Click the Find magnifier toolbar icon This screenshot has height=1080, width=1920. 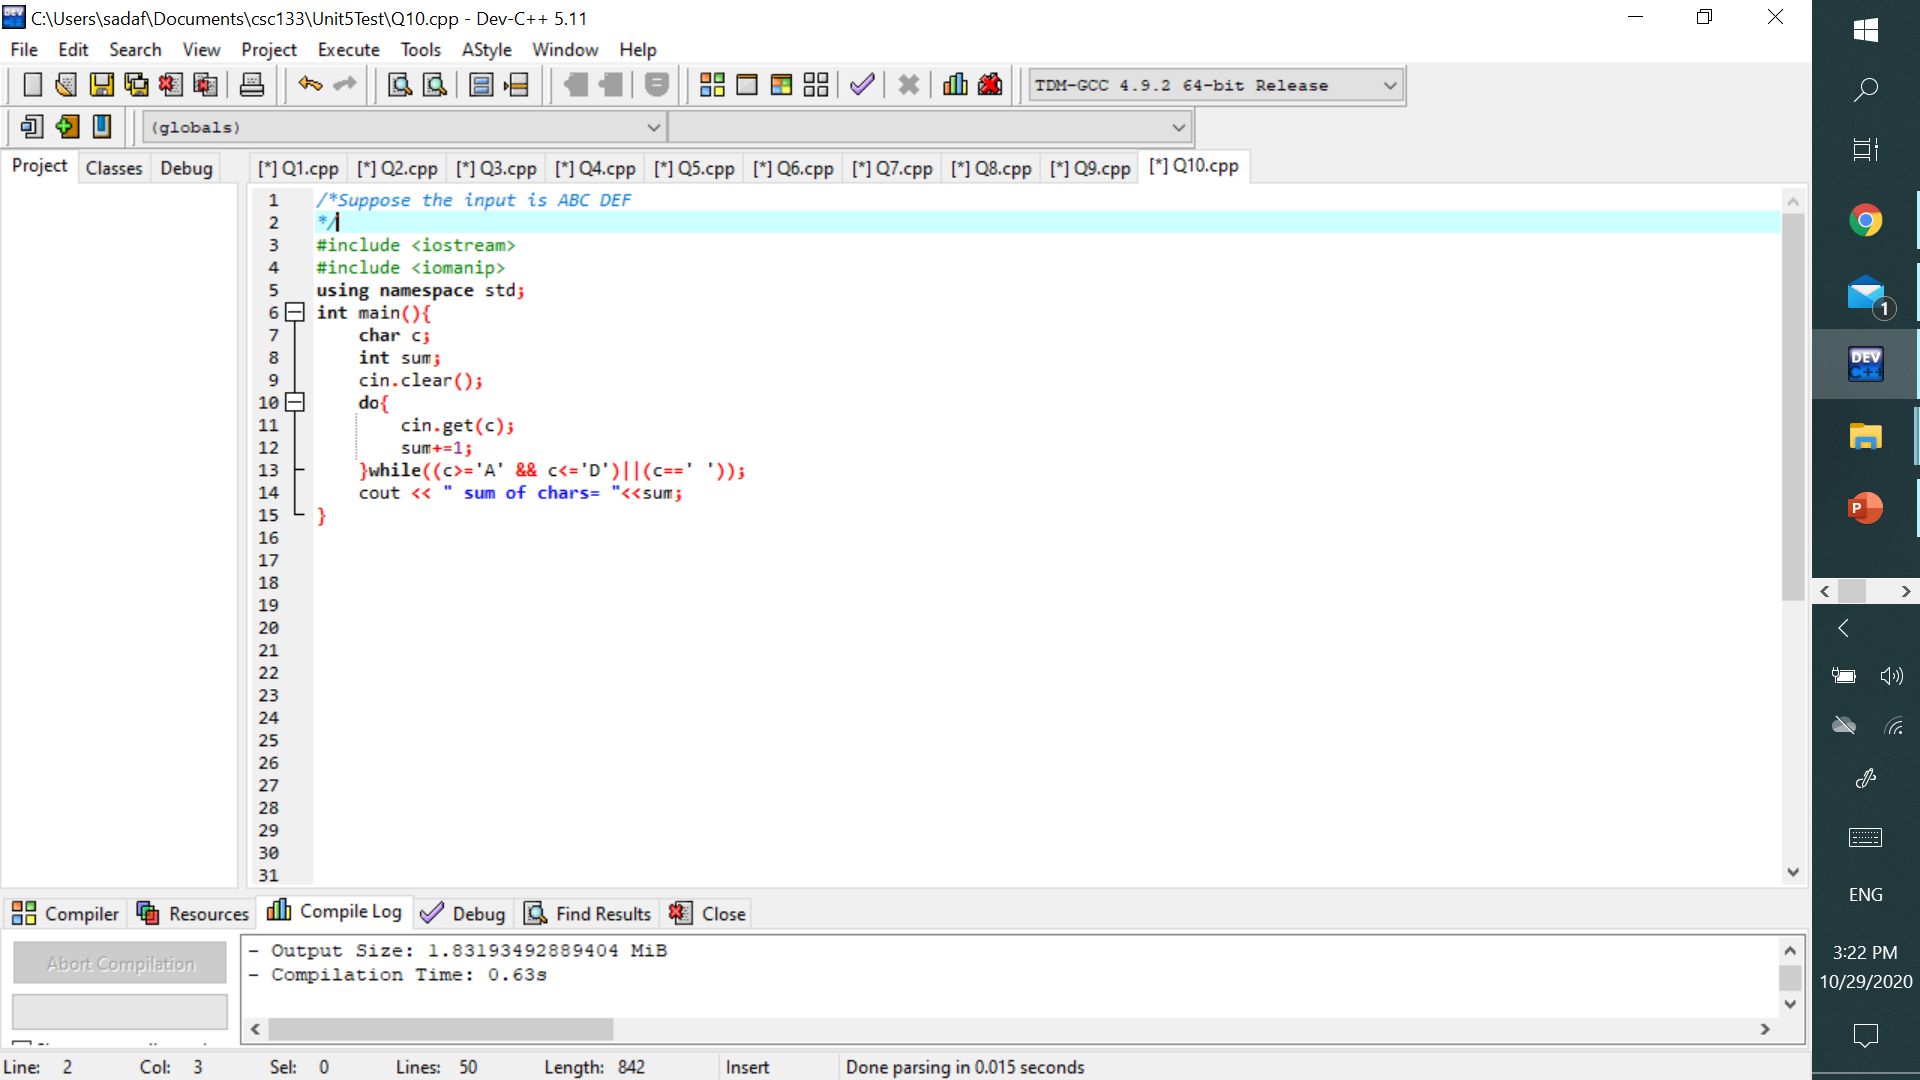400,85
